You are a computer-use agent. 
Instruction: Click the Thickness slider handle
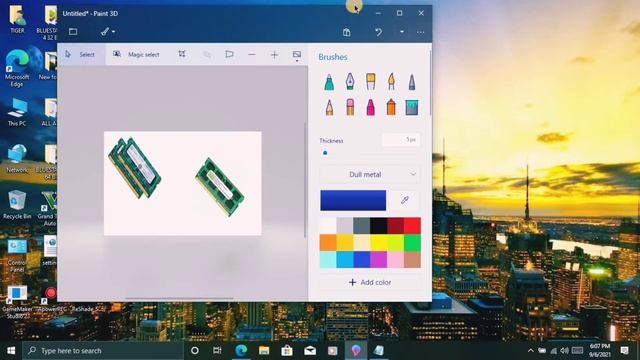tap(325, 153)
